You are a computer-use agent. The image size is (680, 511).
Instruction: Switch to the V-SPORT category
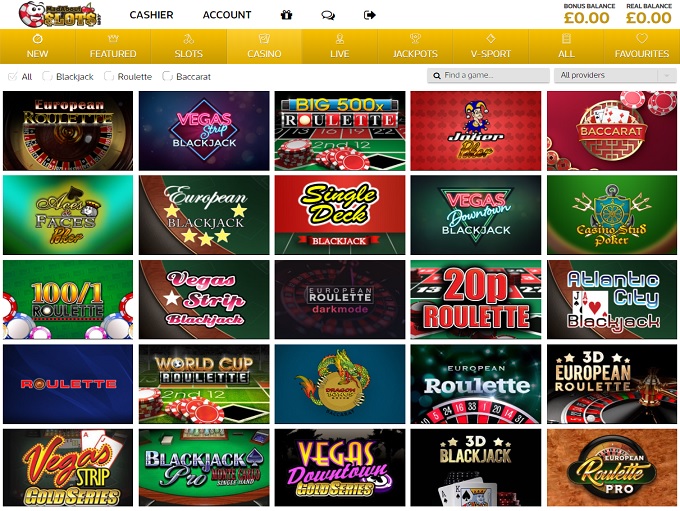pyautogui.click(x=491, y=46)
